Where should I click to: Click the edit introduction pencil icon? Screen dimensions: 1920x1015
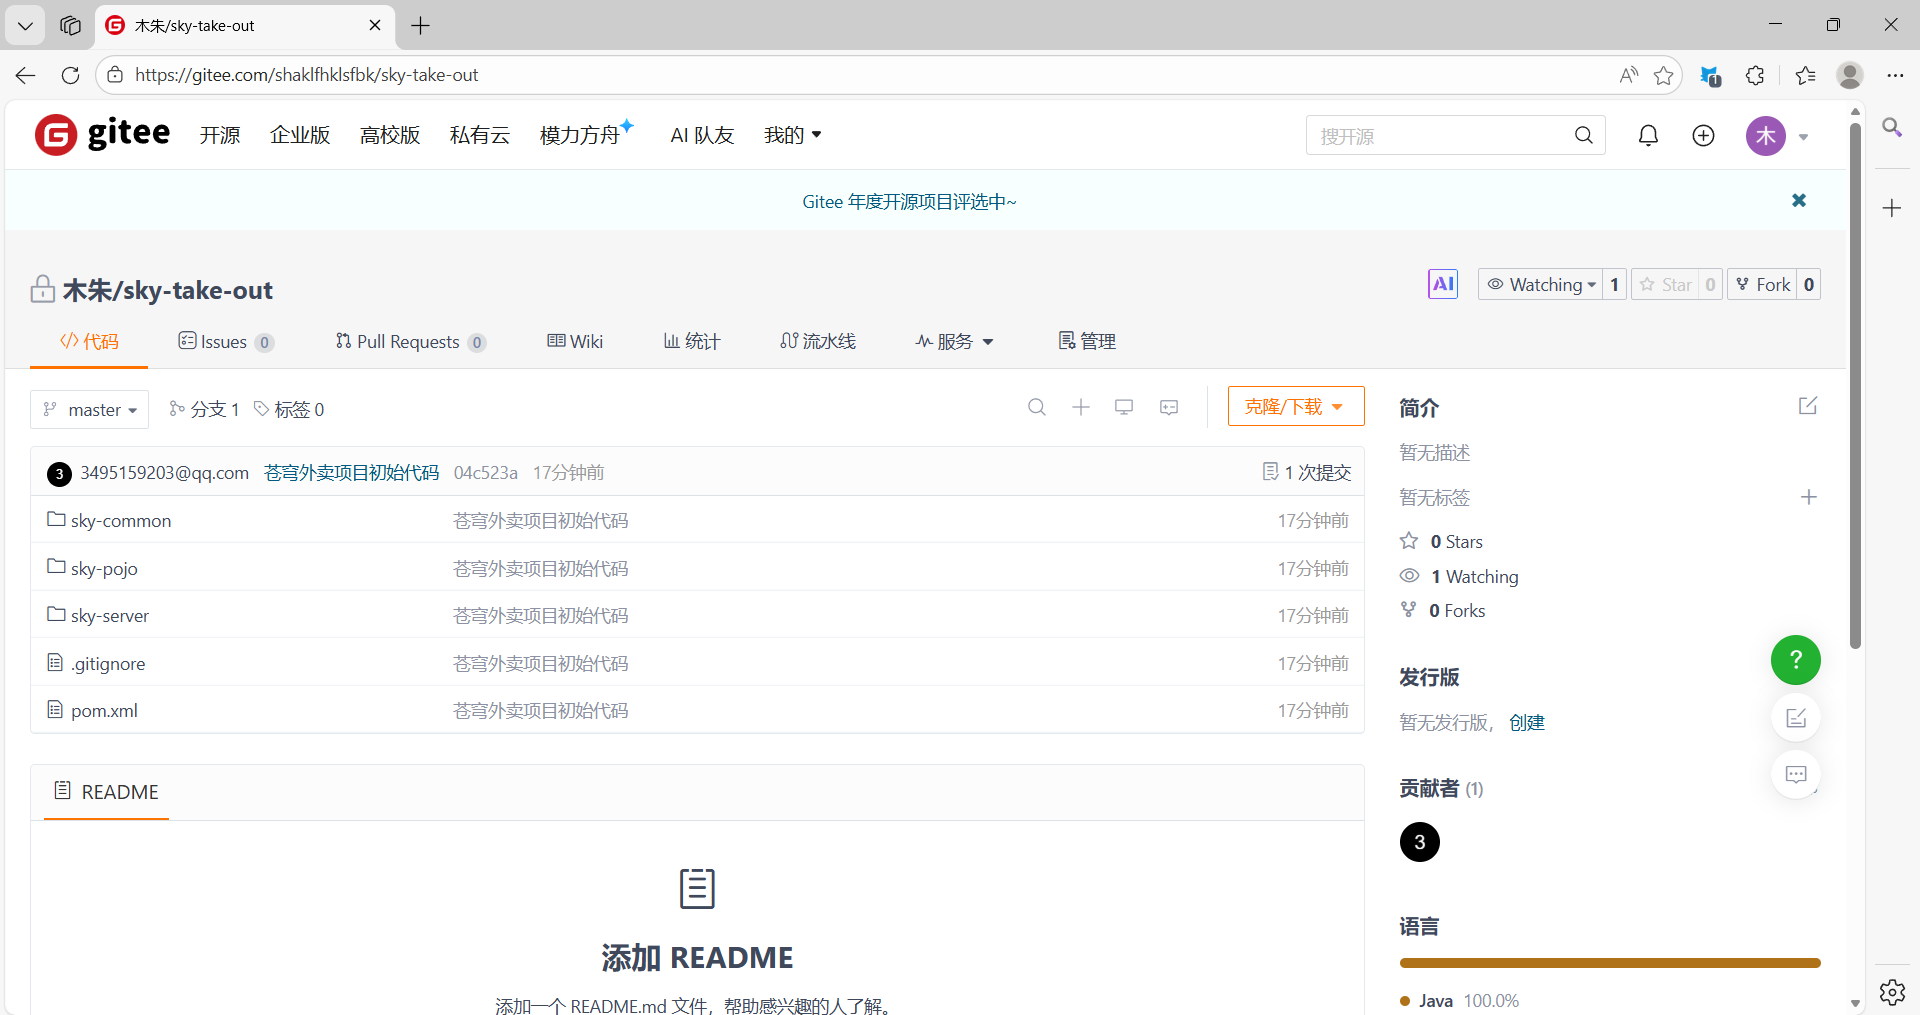coord(1807,406)
